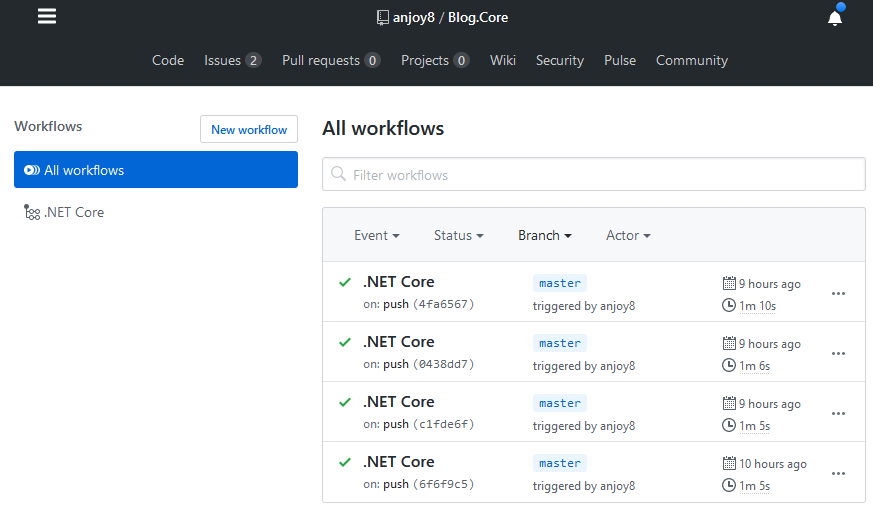Click the 1m 10s duration text
873x515 pixels.
click(757, 306)
